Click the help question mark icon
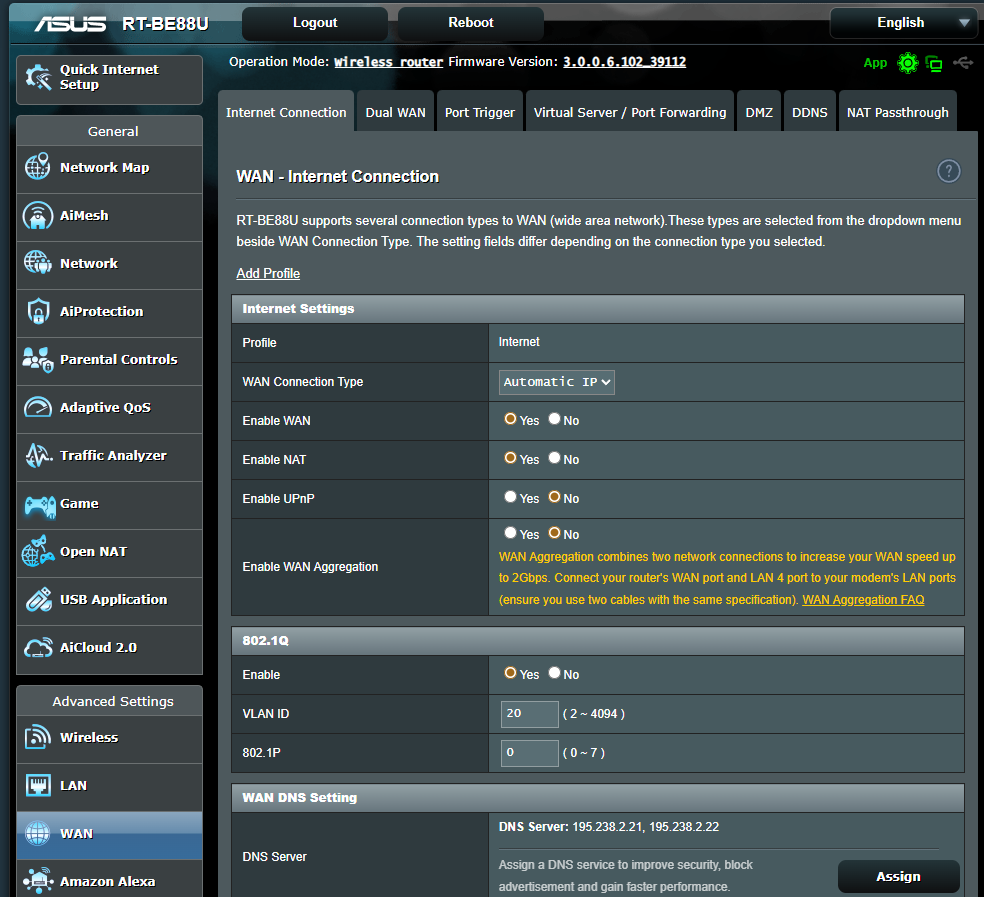The image size is (984, 897). point(948,171)
